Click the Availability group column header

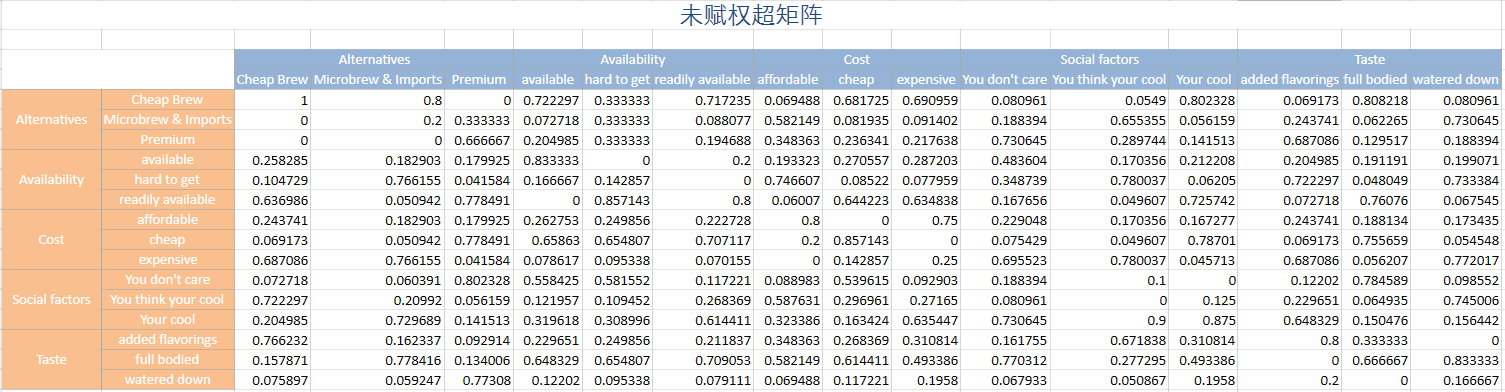tap(632, 60)
